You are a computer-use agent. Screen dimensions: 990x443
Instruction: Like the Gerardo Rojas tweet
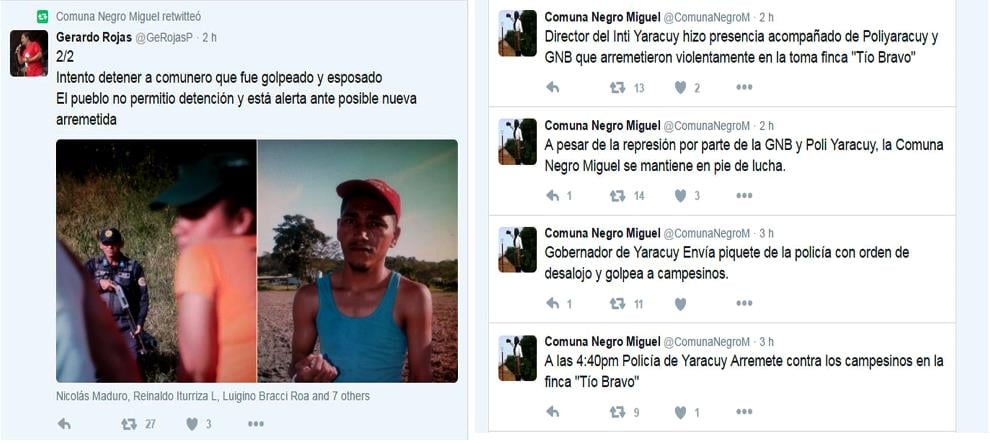[x=192, y=424]
